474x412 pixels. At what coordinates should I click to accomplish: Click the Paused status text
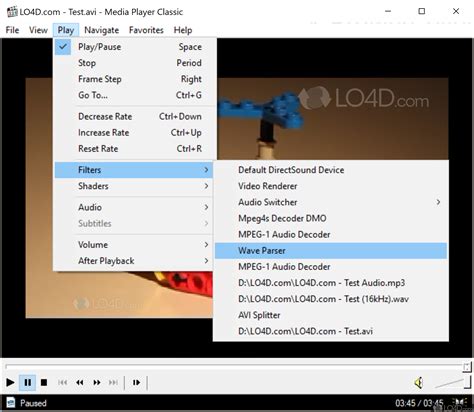click(x=33, y=403)
